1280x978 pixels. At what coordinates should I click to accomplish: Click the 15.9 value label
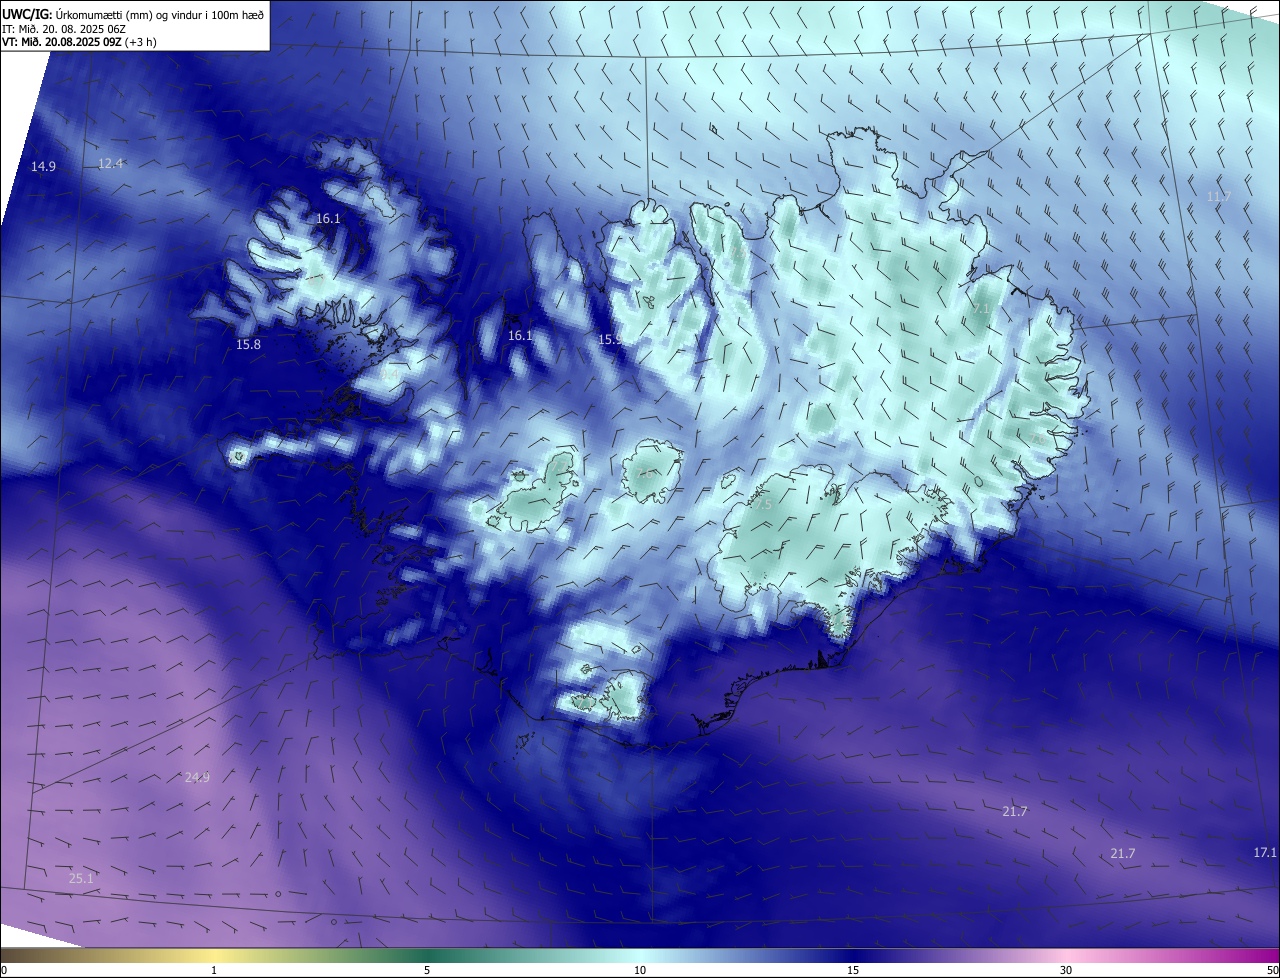(610, 340)
